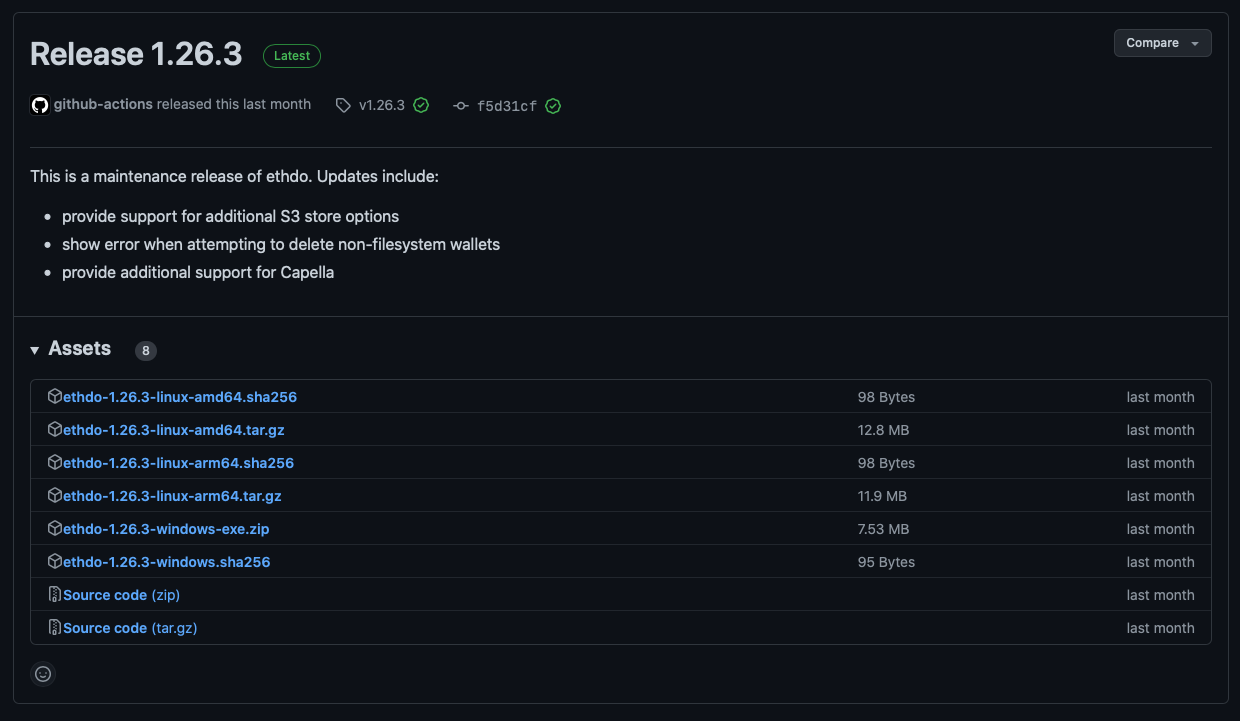Click 'last month' in the windows.sha256 row

(x=1160, y=562)
